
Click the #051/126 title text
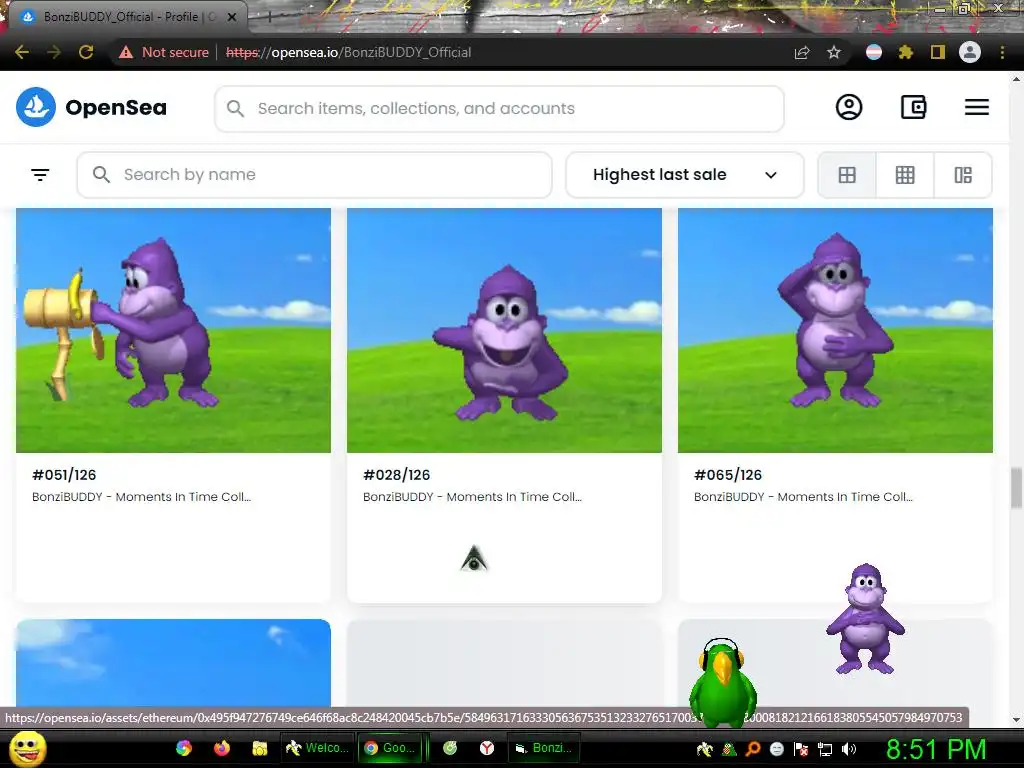coord(64,475)
